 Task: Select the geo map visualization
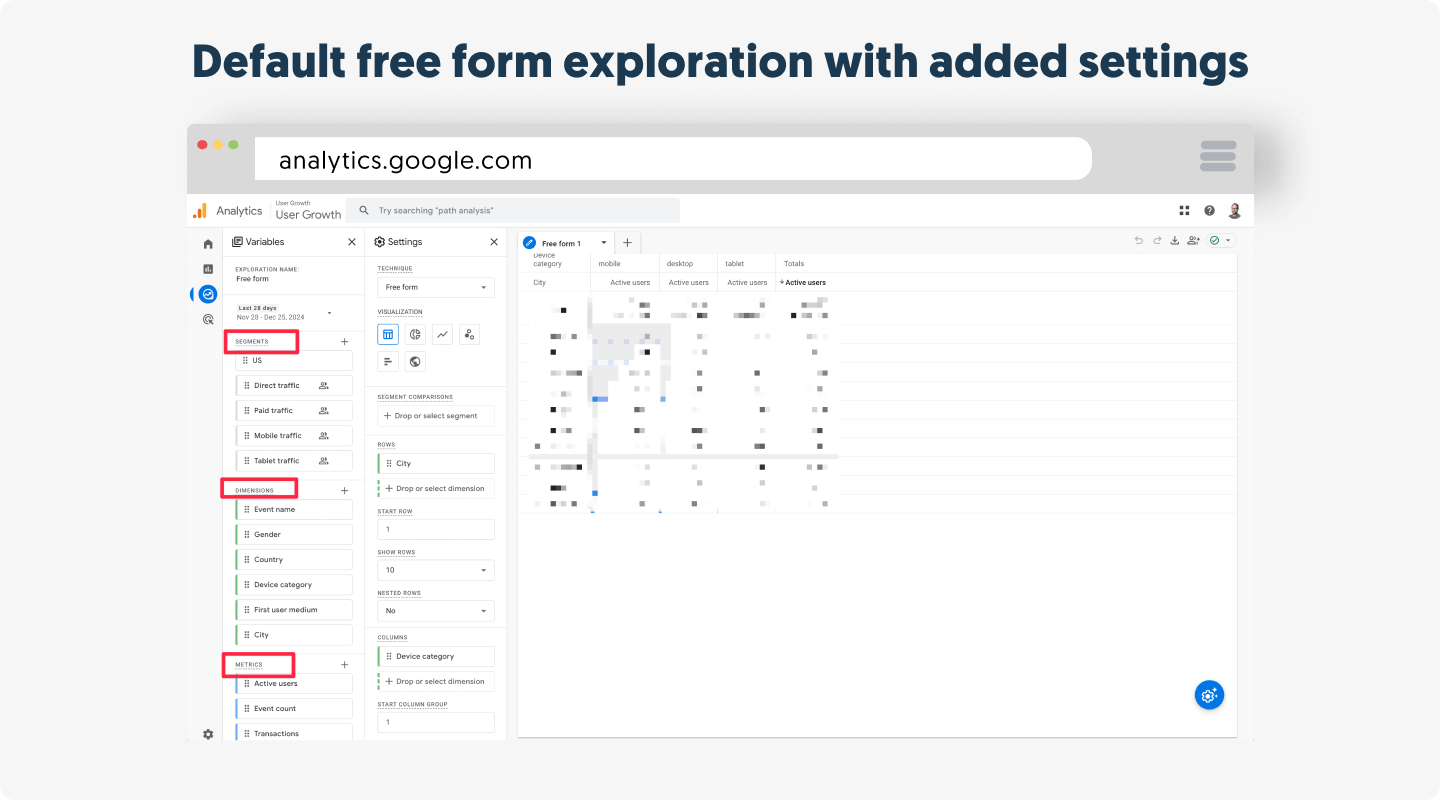pyautogui.click(x=415, y=361)
